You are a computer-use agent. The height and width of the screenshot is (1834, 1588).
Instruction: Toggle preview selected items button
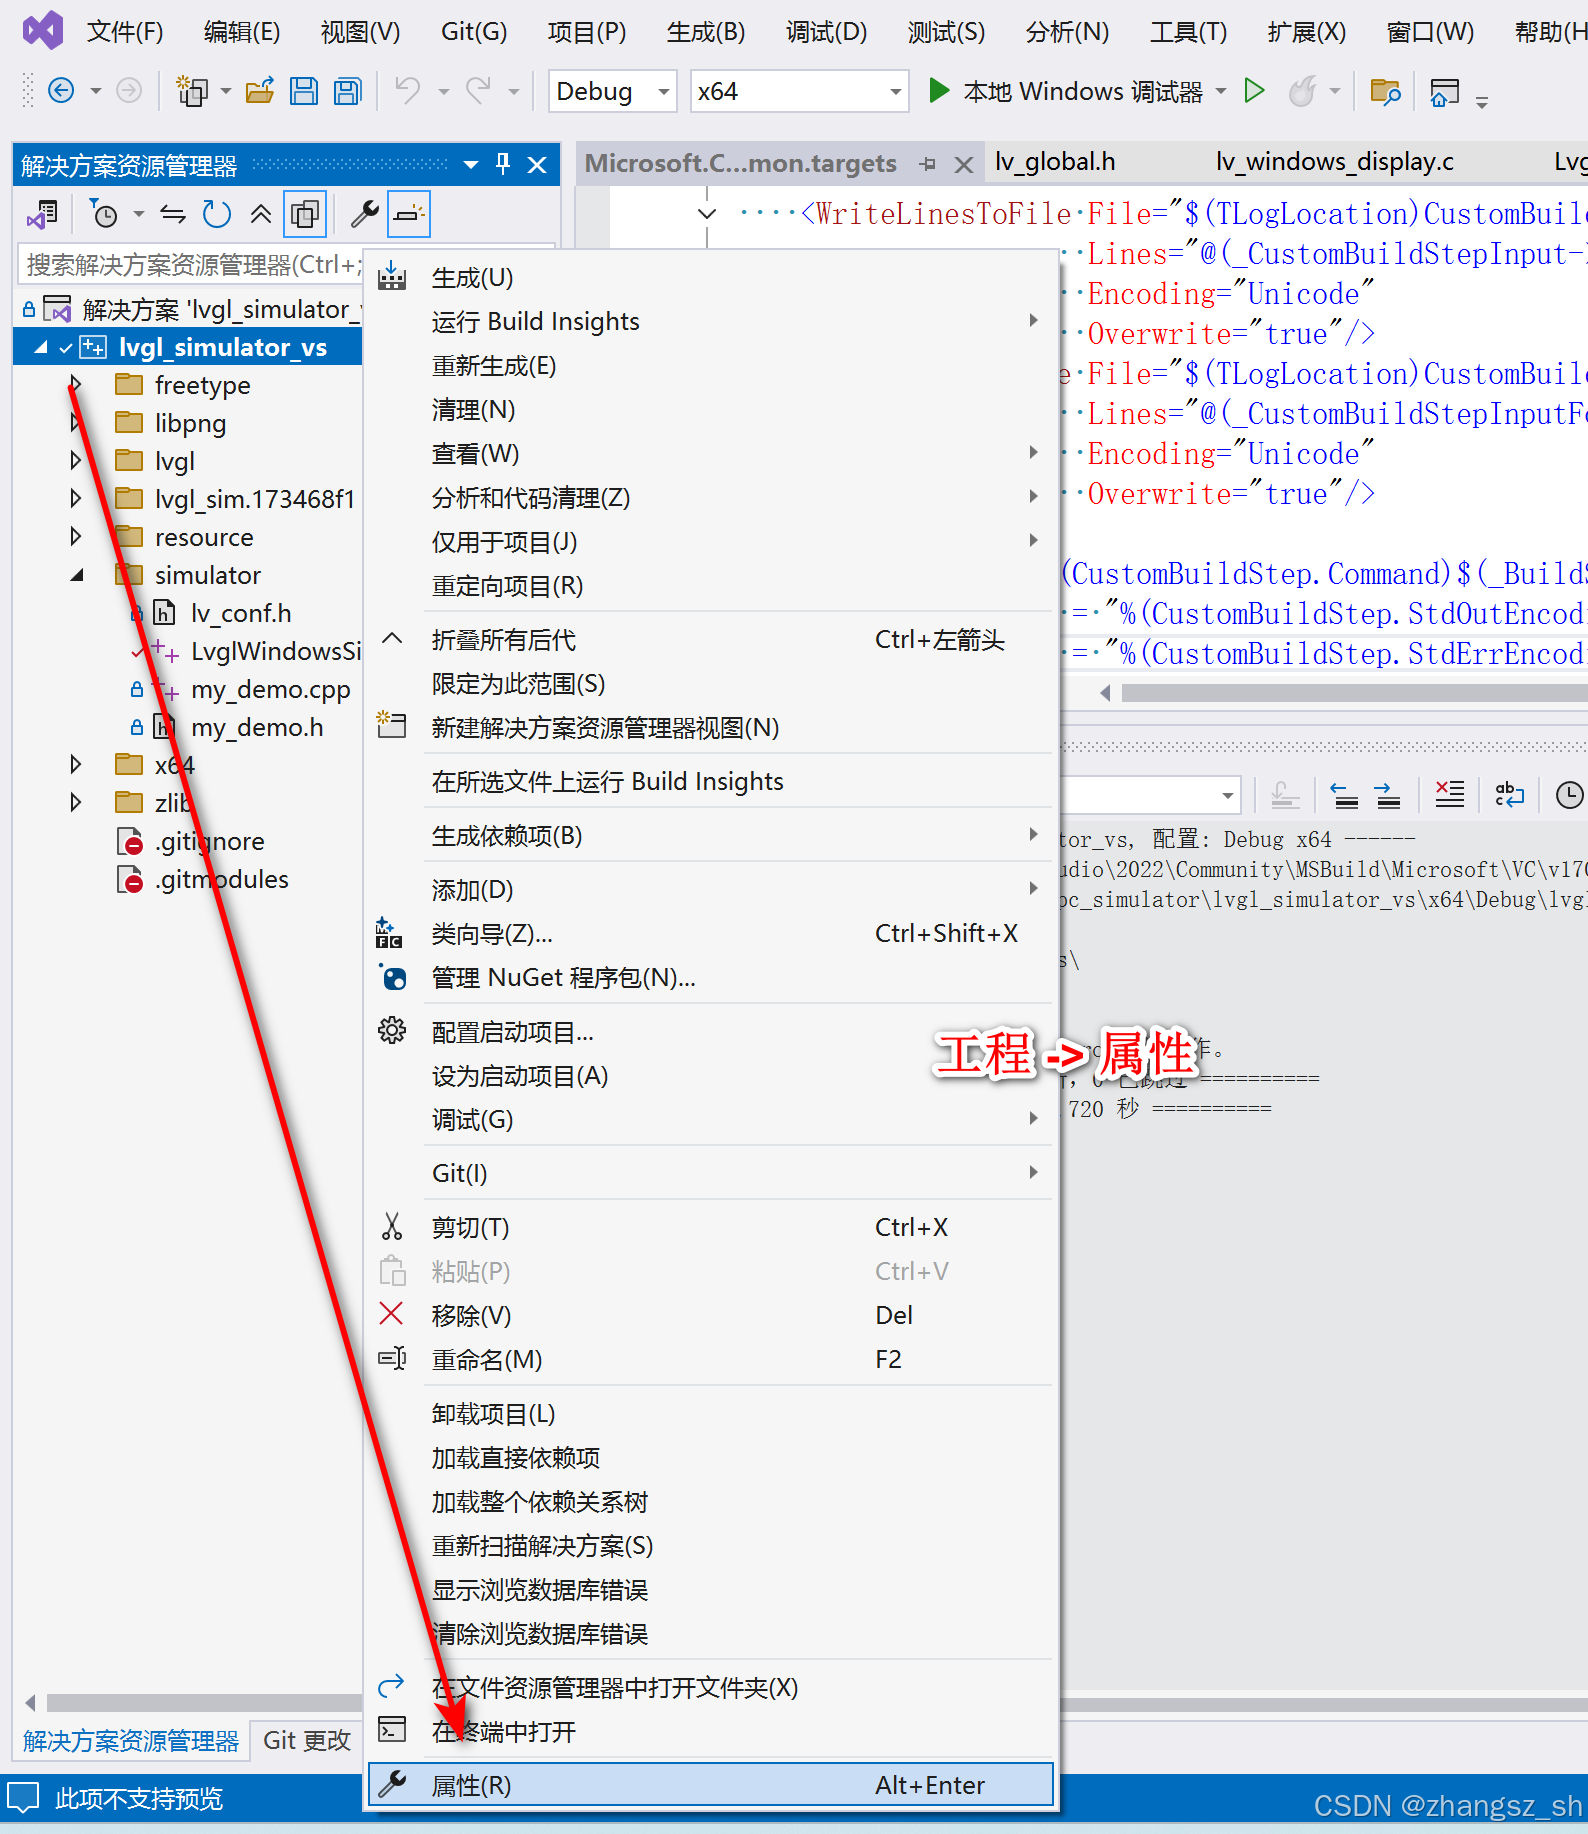(409, 214)
